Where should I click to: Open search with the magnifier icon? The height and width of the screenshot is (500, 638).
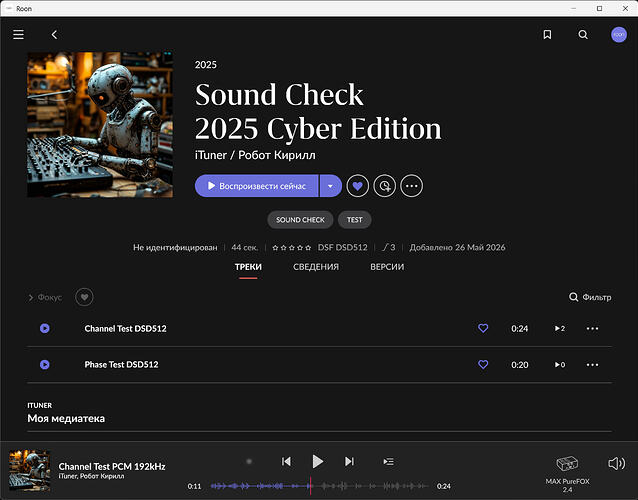tap(583, 35)
